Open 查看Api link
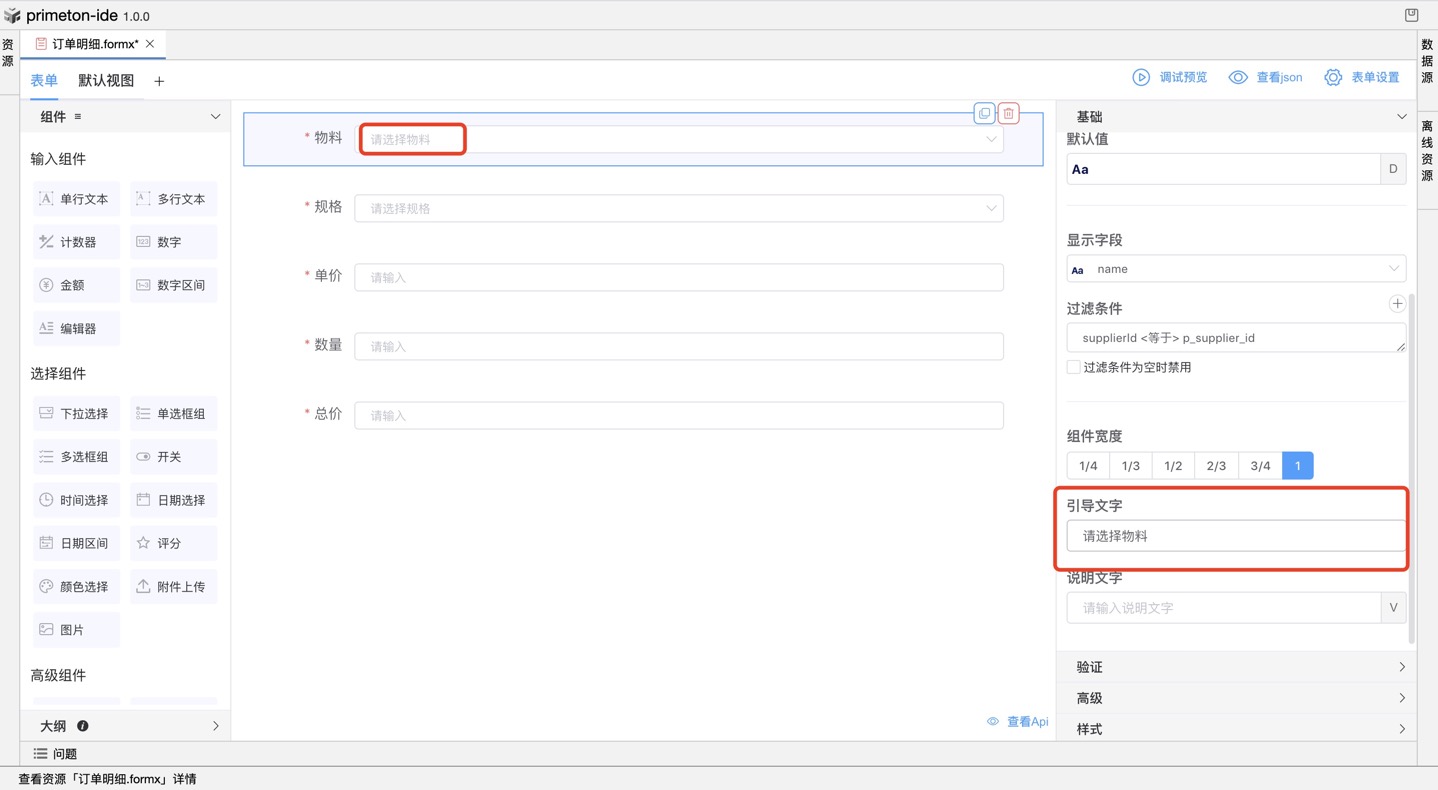Screen dimensions: 1438x790 click(1018, 721)
